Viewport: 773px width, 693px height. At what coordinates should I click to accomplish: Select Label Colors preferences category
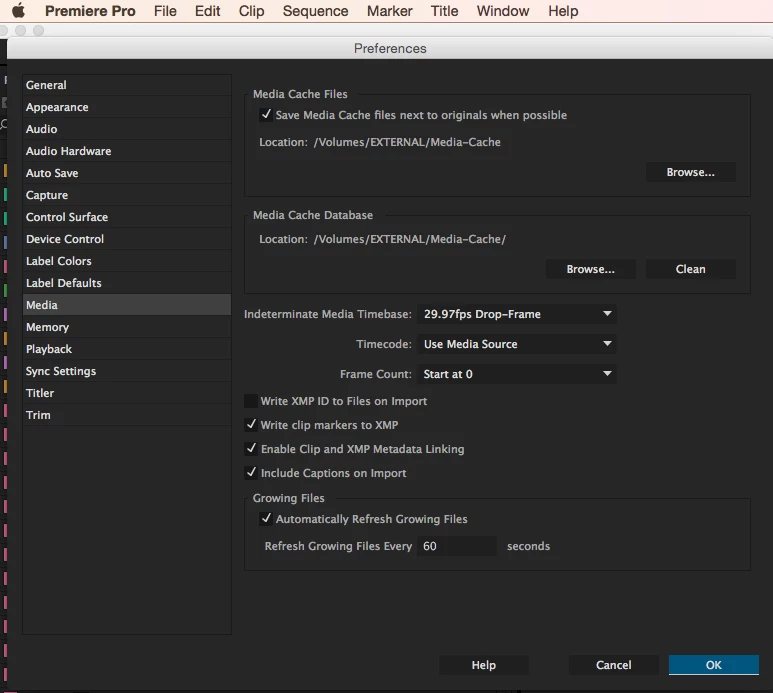(127, 261)
